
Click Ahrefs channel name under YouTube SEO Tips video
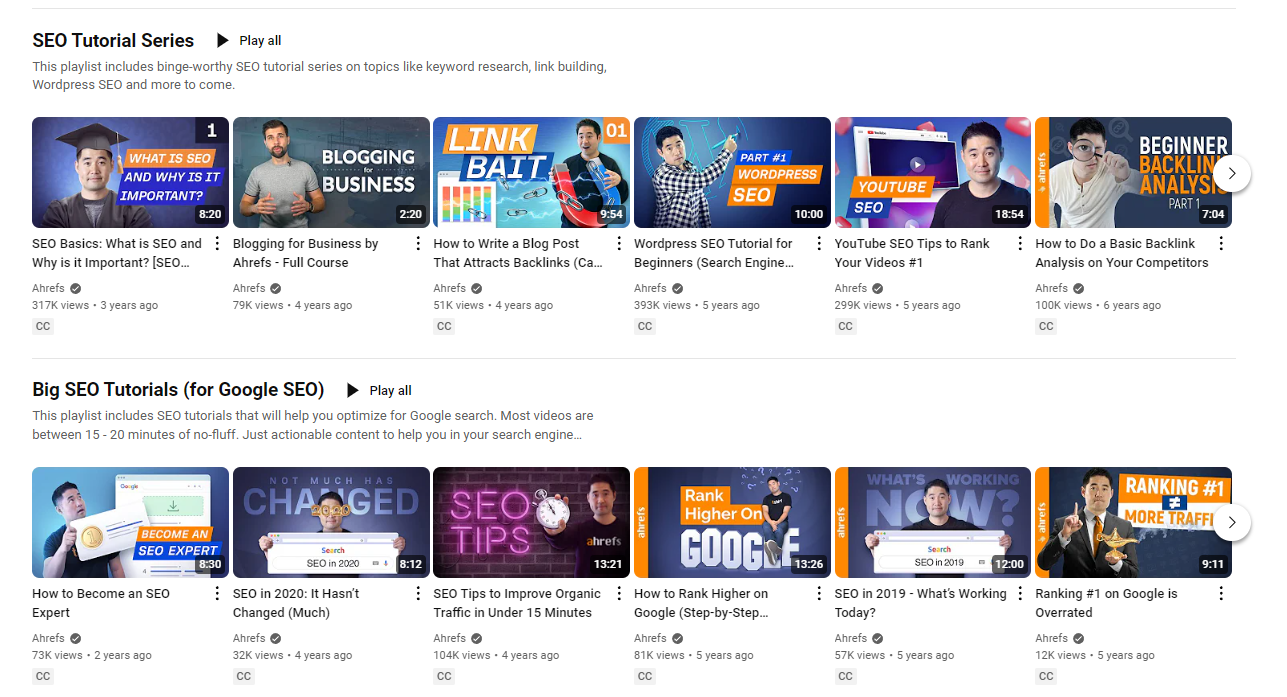851,288
